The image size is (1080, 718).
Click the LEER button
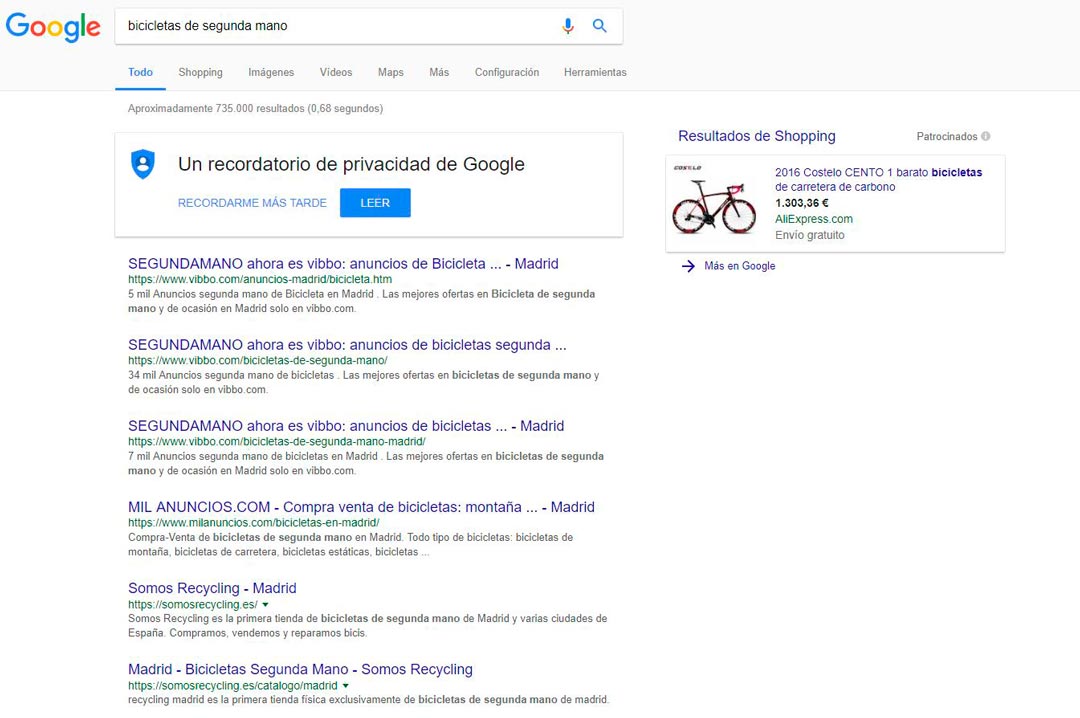click(x=375, y=203)
